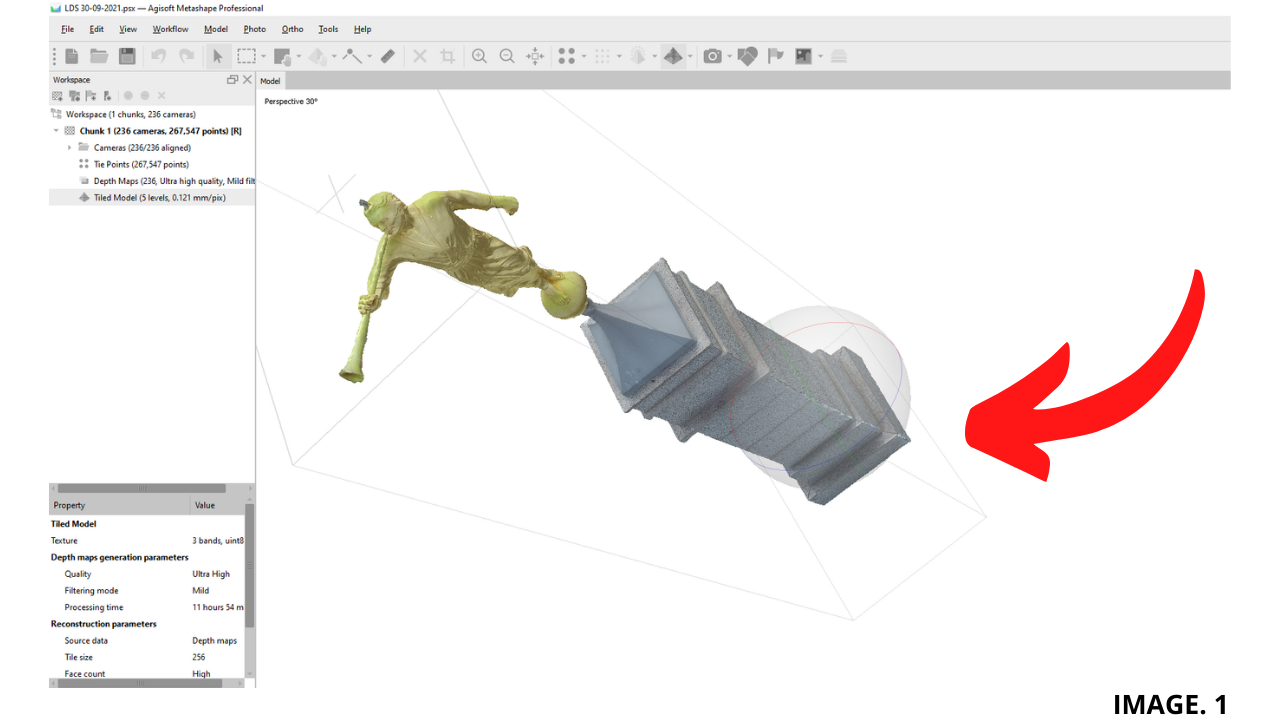Viewport: 1280px width, 720px height.
Task: Open the Photo menu
Action: click(255, 29)
